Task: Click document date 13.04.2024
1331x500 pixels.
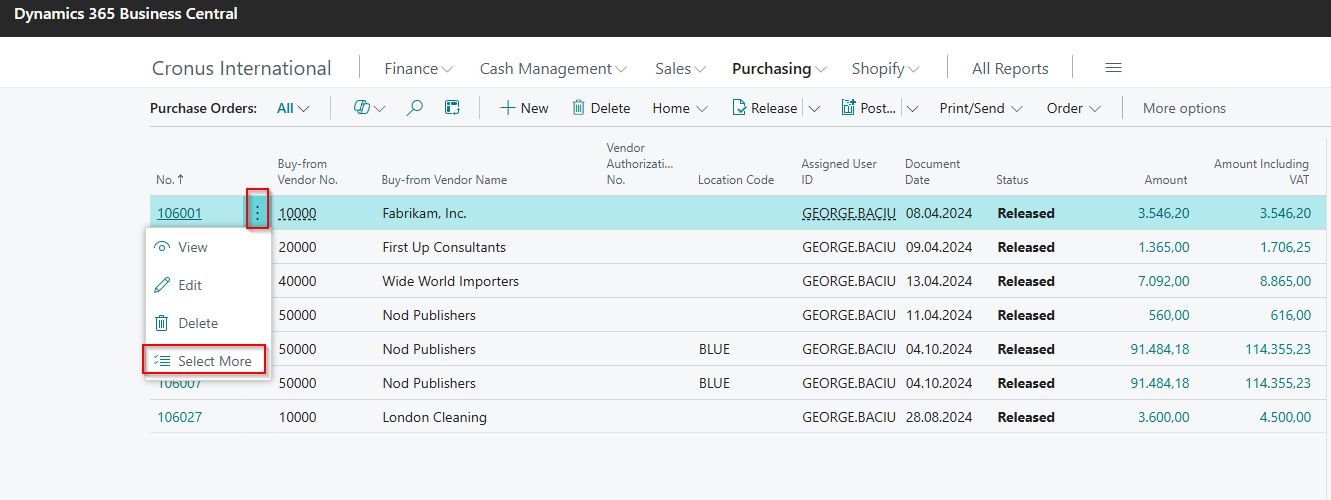Action: [938, 281]
